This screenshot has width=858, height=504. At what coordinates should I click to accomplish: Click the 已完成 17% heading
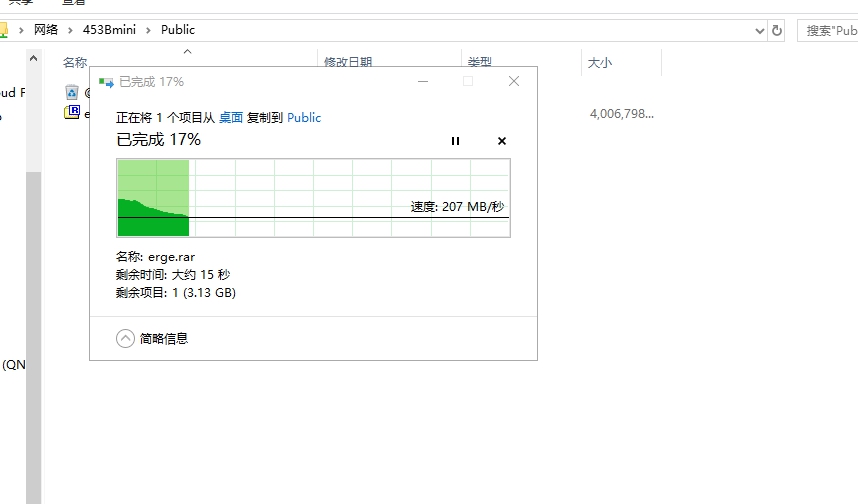[159, 140]
